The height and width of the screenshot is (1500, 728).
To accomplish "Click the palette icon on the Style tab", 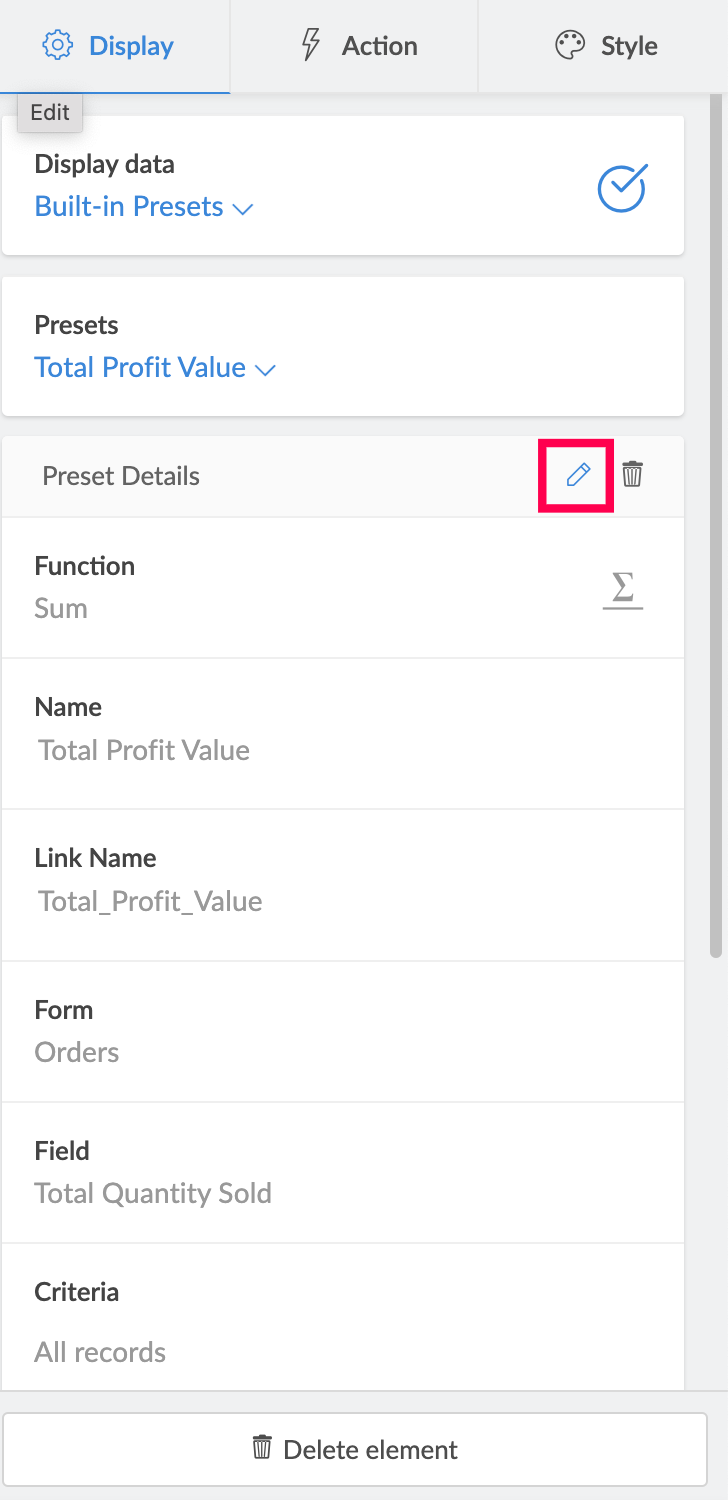I will pyautogui.click(x=570, y=45).
